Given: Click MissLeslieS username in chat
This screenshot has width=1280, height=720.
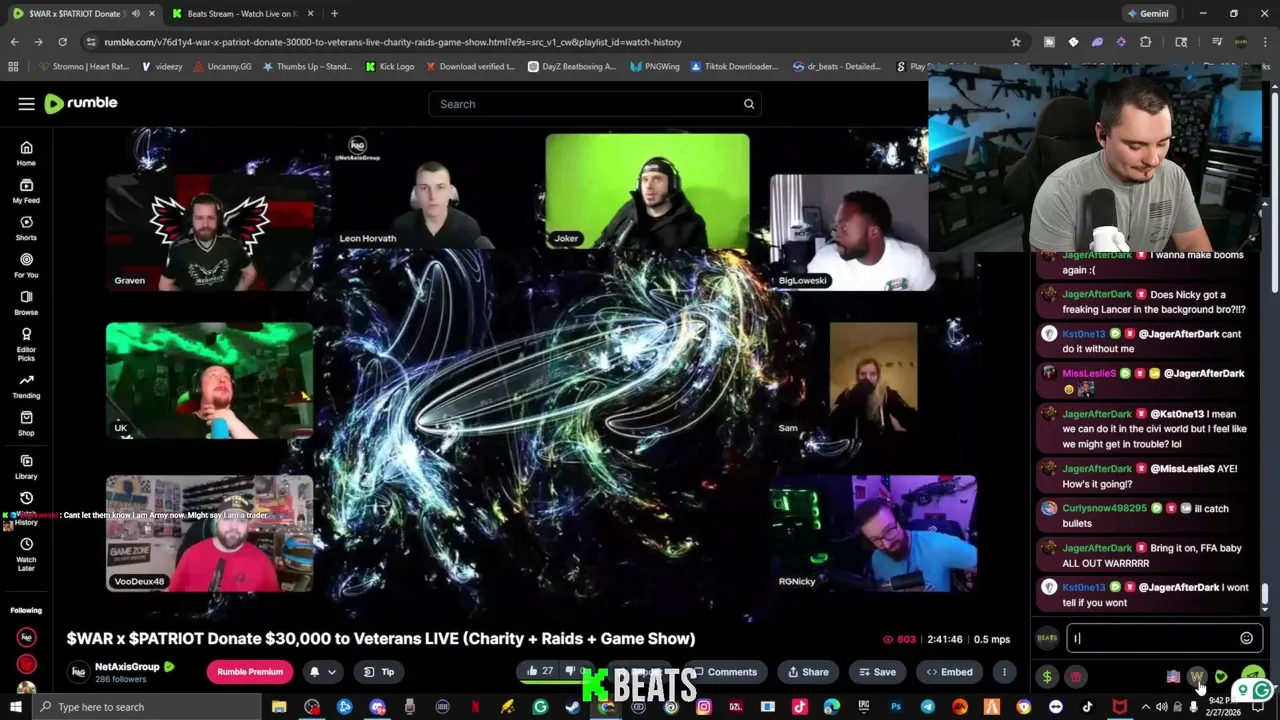Looking at the screenshot, I should click(1089, 373).
